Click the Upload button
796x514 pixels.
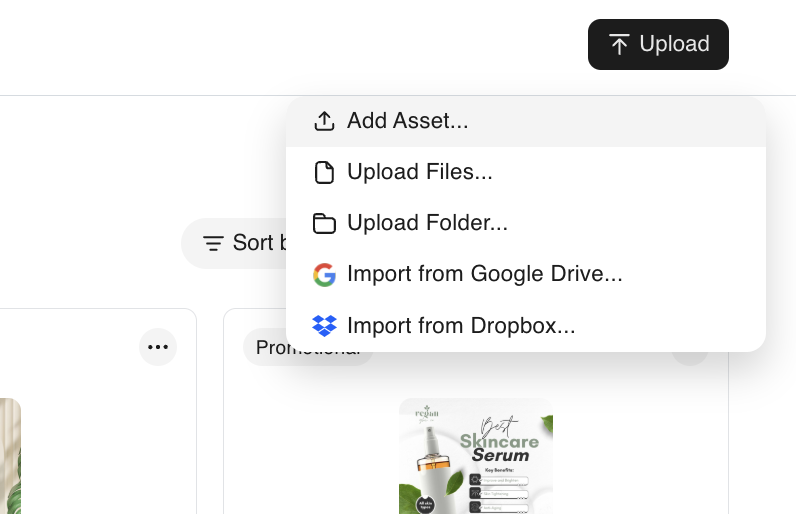(x=658, y=44)
